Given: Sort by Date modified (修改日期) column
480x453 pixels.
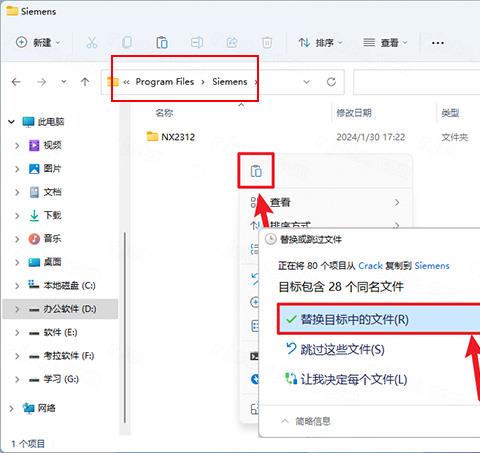Looking at the screenshot, I should 354,113.
